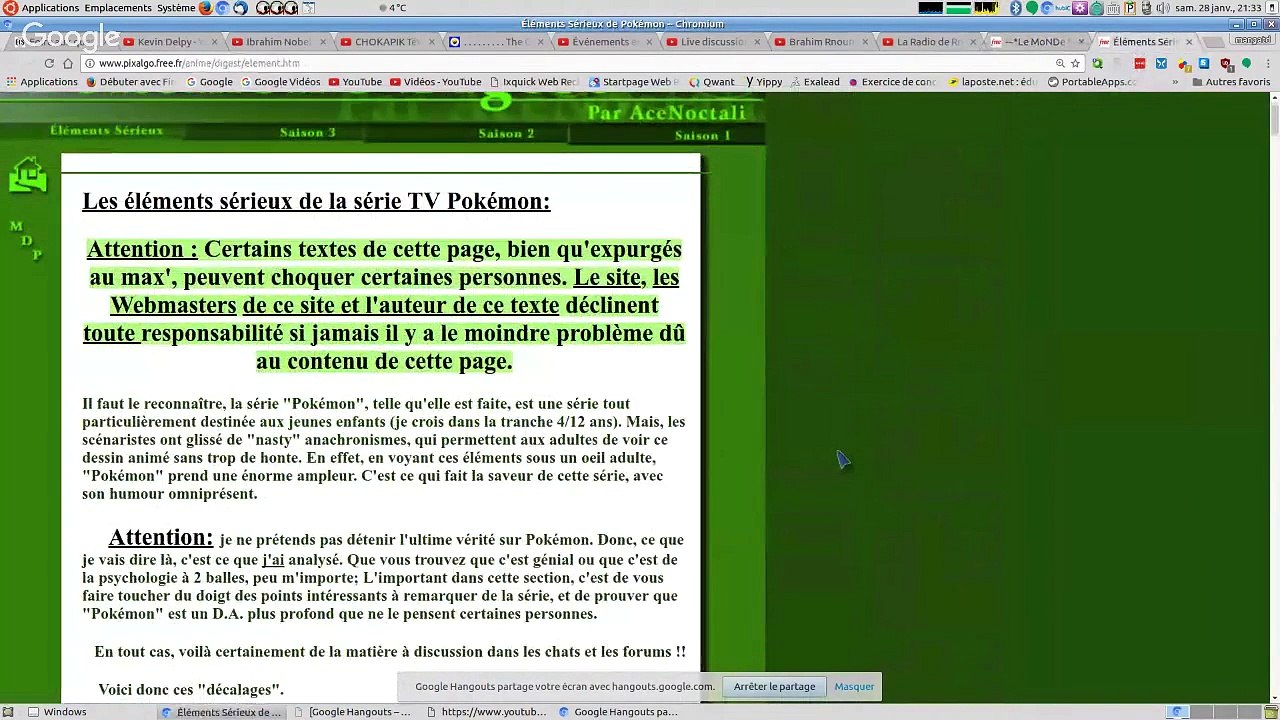The height and width of the screenshot is (720, 1280).
Task: Open the clock showing sam. 28 janv.
Action: (1218, 8)
